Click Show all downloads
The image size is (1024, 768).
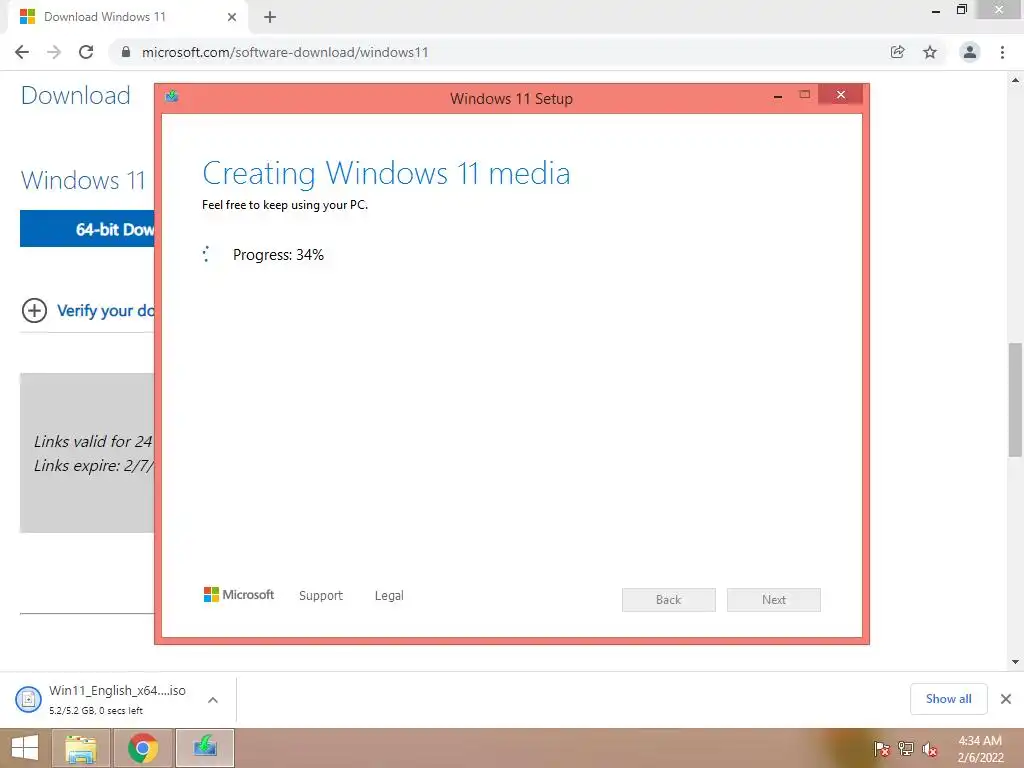point(948,699)
